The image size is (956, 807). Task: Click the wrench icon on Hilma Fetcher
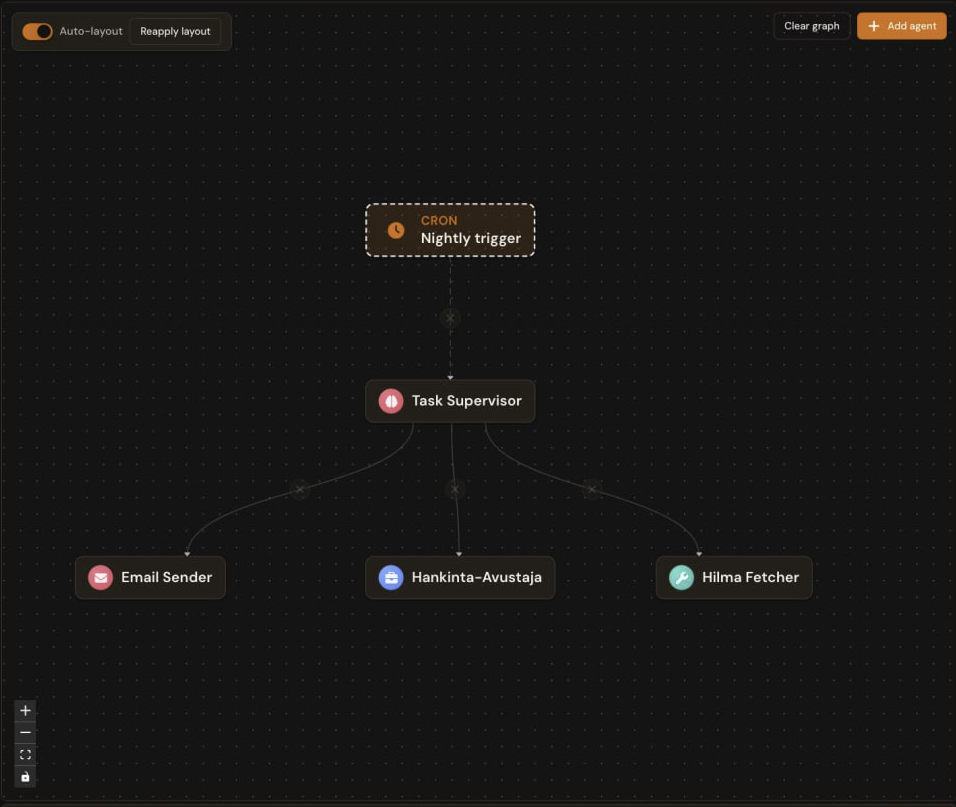click(x=681, y=577)
